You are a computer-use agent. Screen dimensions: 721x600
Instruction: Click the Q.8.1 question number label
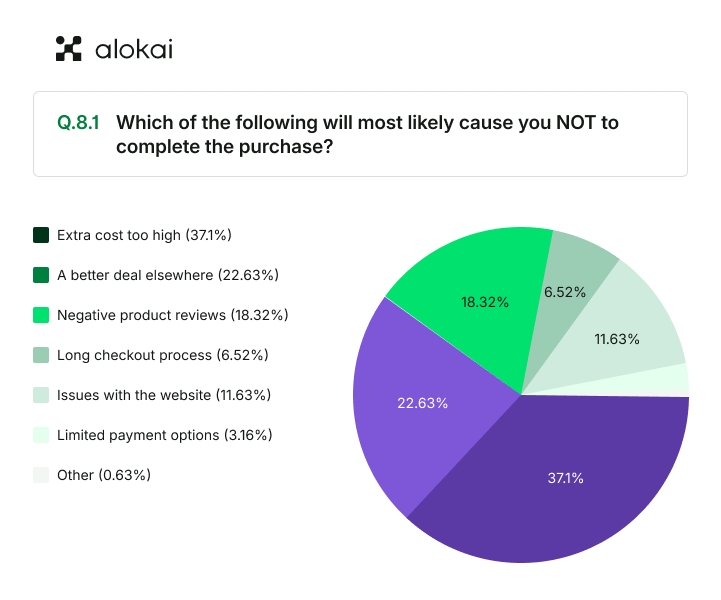(x=79, y=123)
